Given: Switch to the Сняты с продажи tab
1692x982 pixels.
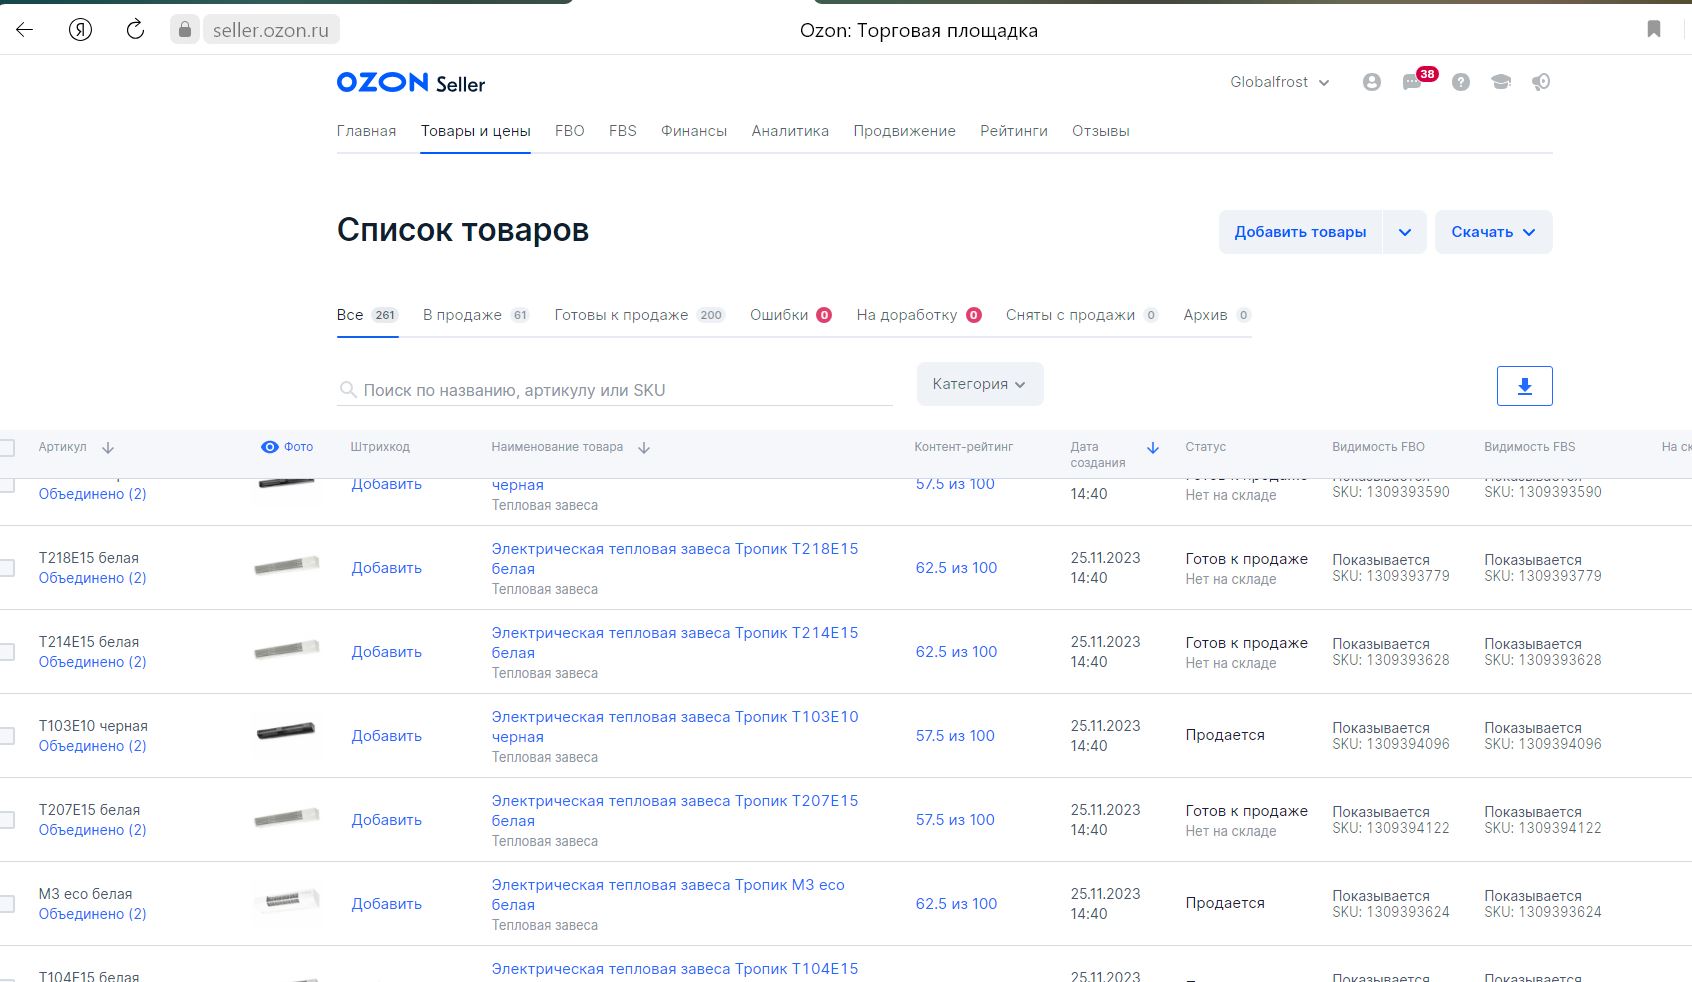Looking at the screenshot, I should click(x=1082, y=315).
